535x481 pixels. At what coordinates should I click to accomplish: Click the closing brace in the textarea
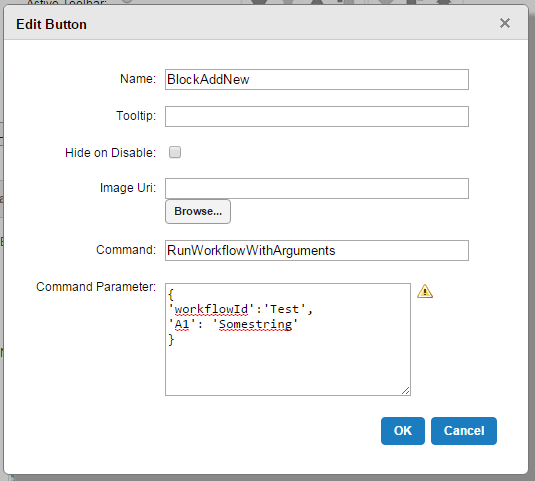(171, 339)
